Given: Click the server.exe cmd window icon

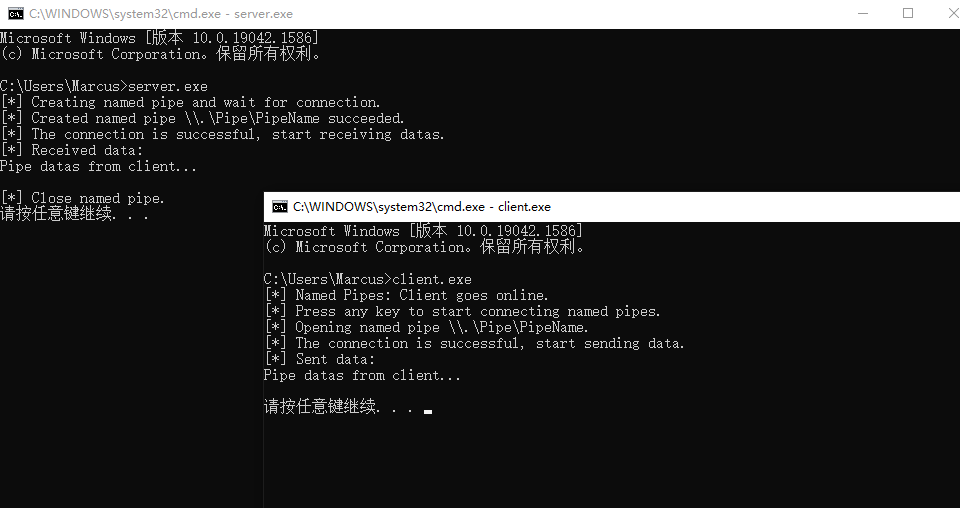Looking at the screenshot, I should click(x=16, y=13).
